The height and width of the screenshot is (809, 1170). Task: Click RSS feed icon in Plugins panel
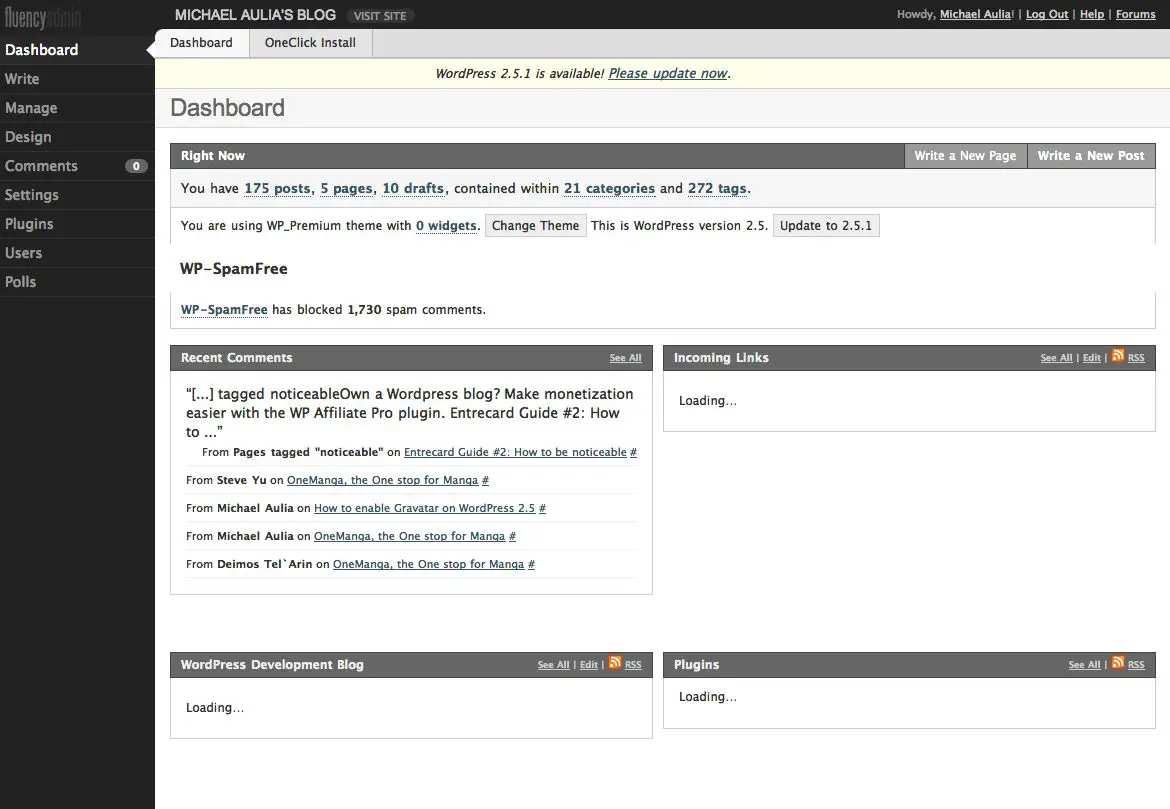click(1118, 662)
